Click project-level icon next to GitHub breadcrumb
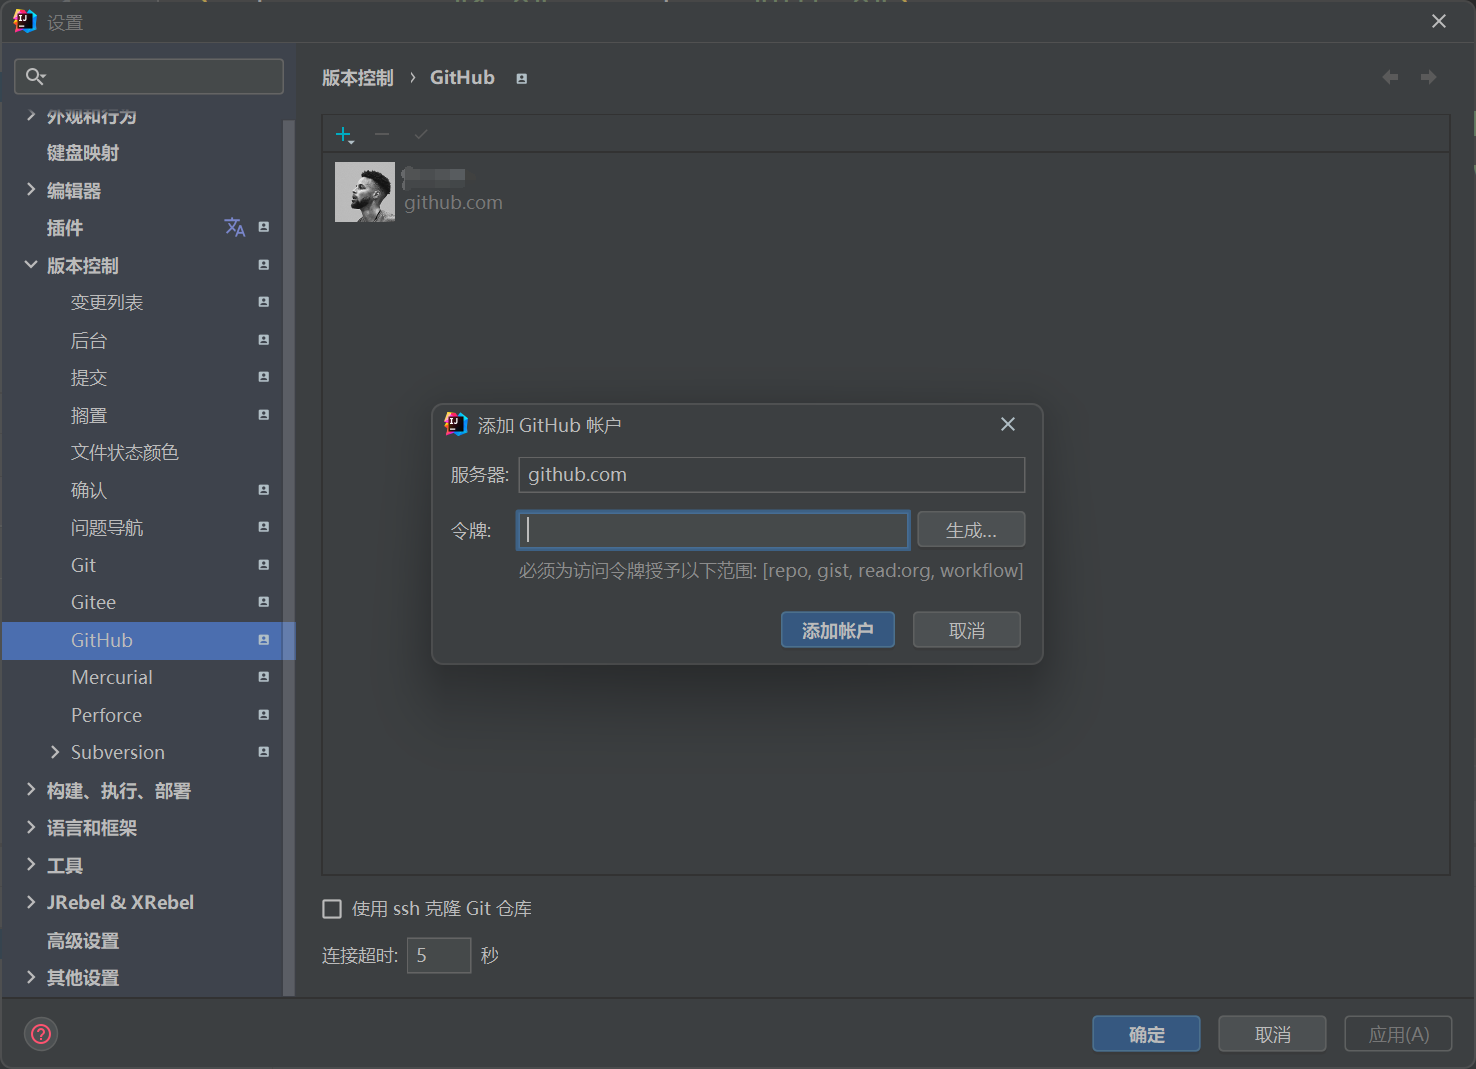The width and height of the screenshot is (1476, 1069). coord(521,78)
